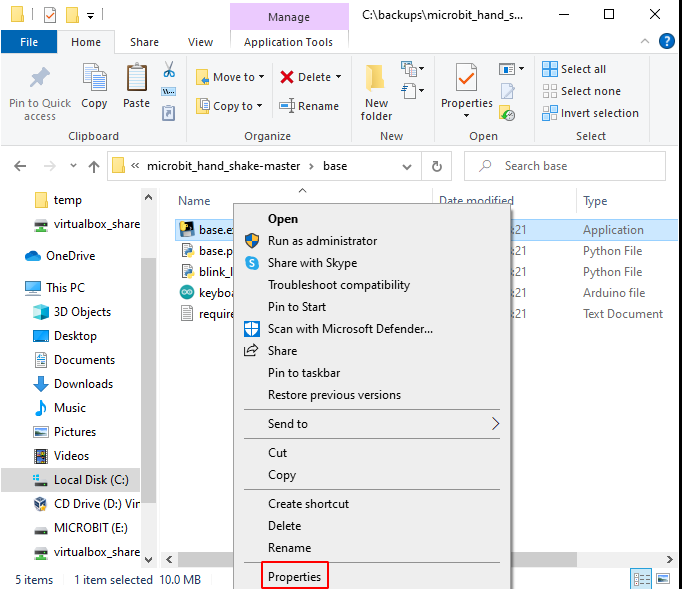The width and height of the screenshot is (682, 589).
Task: Click Invert selection in the ribbon
Action: (590, 113)
